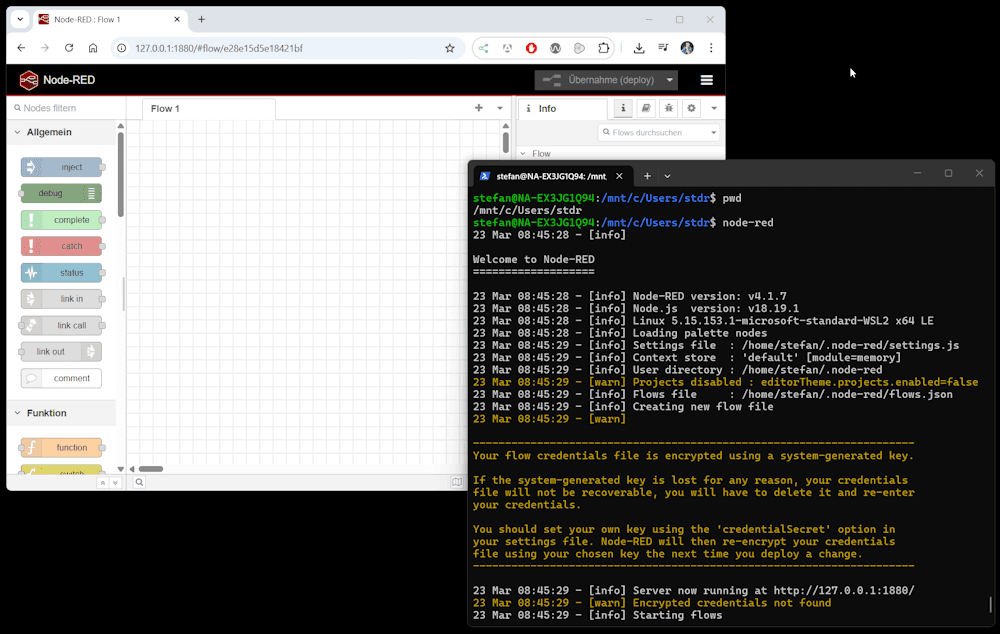1000x634 pixels.
Task: Collapse the Flow section in Info panel
Action: (x=524, y=153)
